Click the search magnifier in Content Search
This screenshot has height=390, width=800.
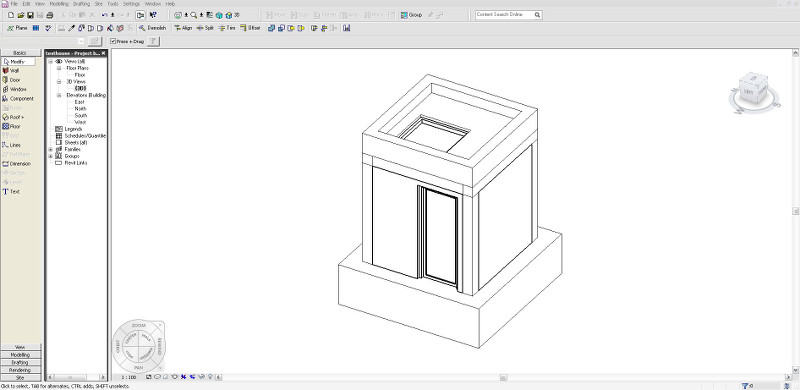click(538, 15)
